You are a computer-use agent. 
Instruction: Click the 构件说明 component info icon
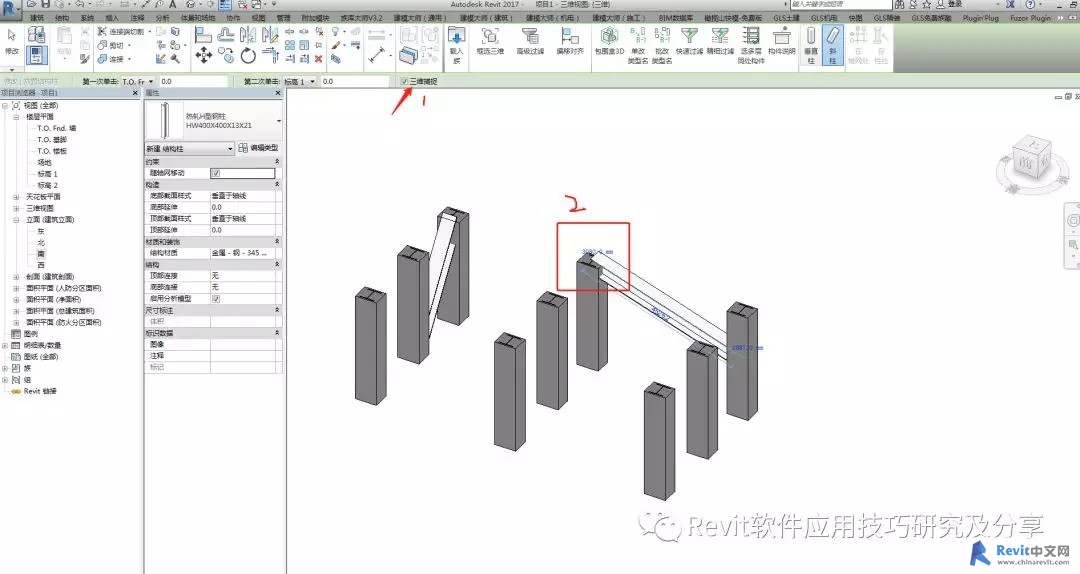(781, 41)
